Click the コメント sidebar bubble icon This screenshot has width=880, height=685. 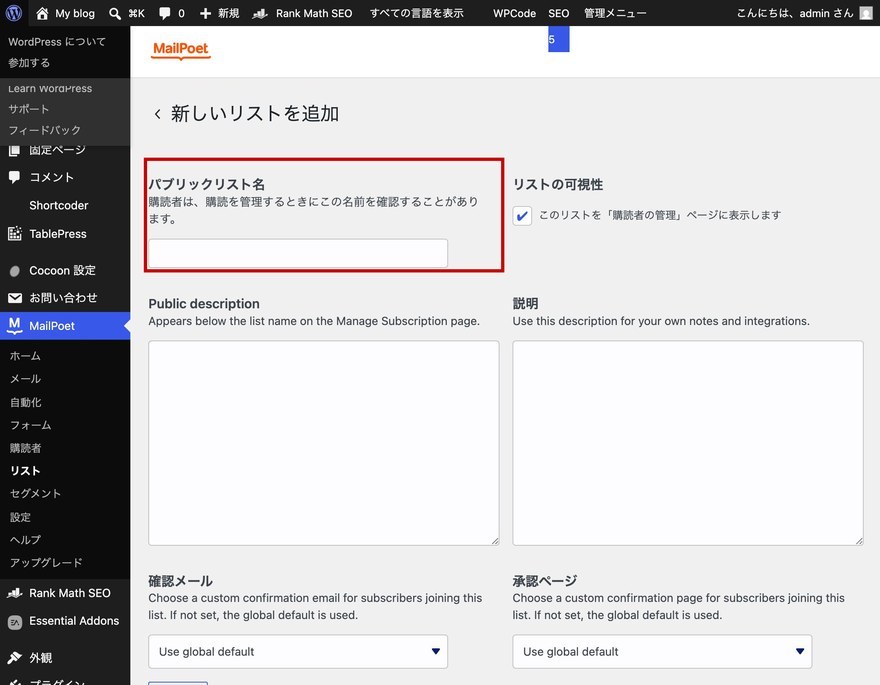(x=15, y=177)
